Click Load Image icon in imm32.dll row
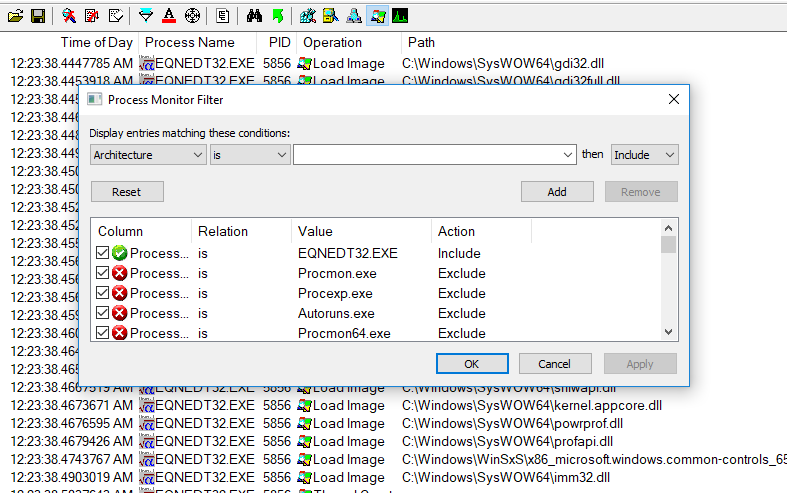This screenshot has width=787, height=493. pos(304,477)
